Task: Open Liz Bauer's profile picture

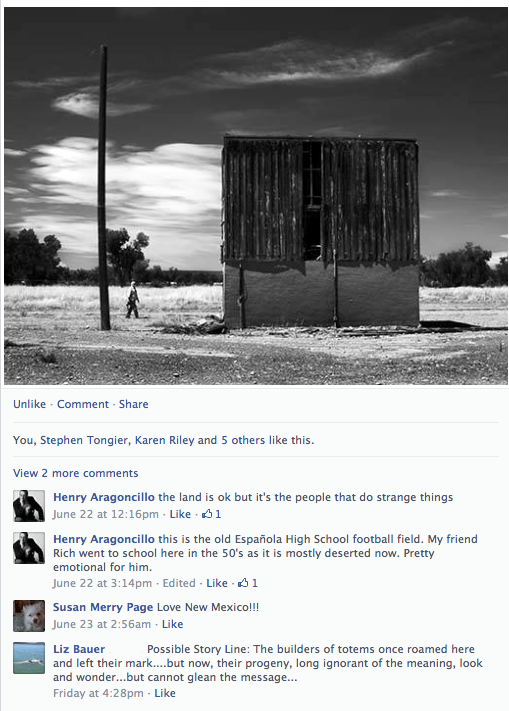Action: (x=29, y=658)
